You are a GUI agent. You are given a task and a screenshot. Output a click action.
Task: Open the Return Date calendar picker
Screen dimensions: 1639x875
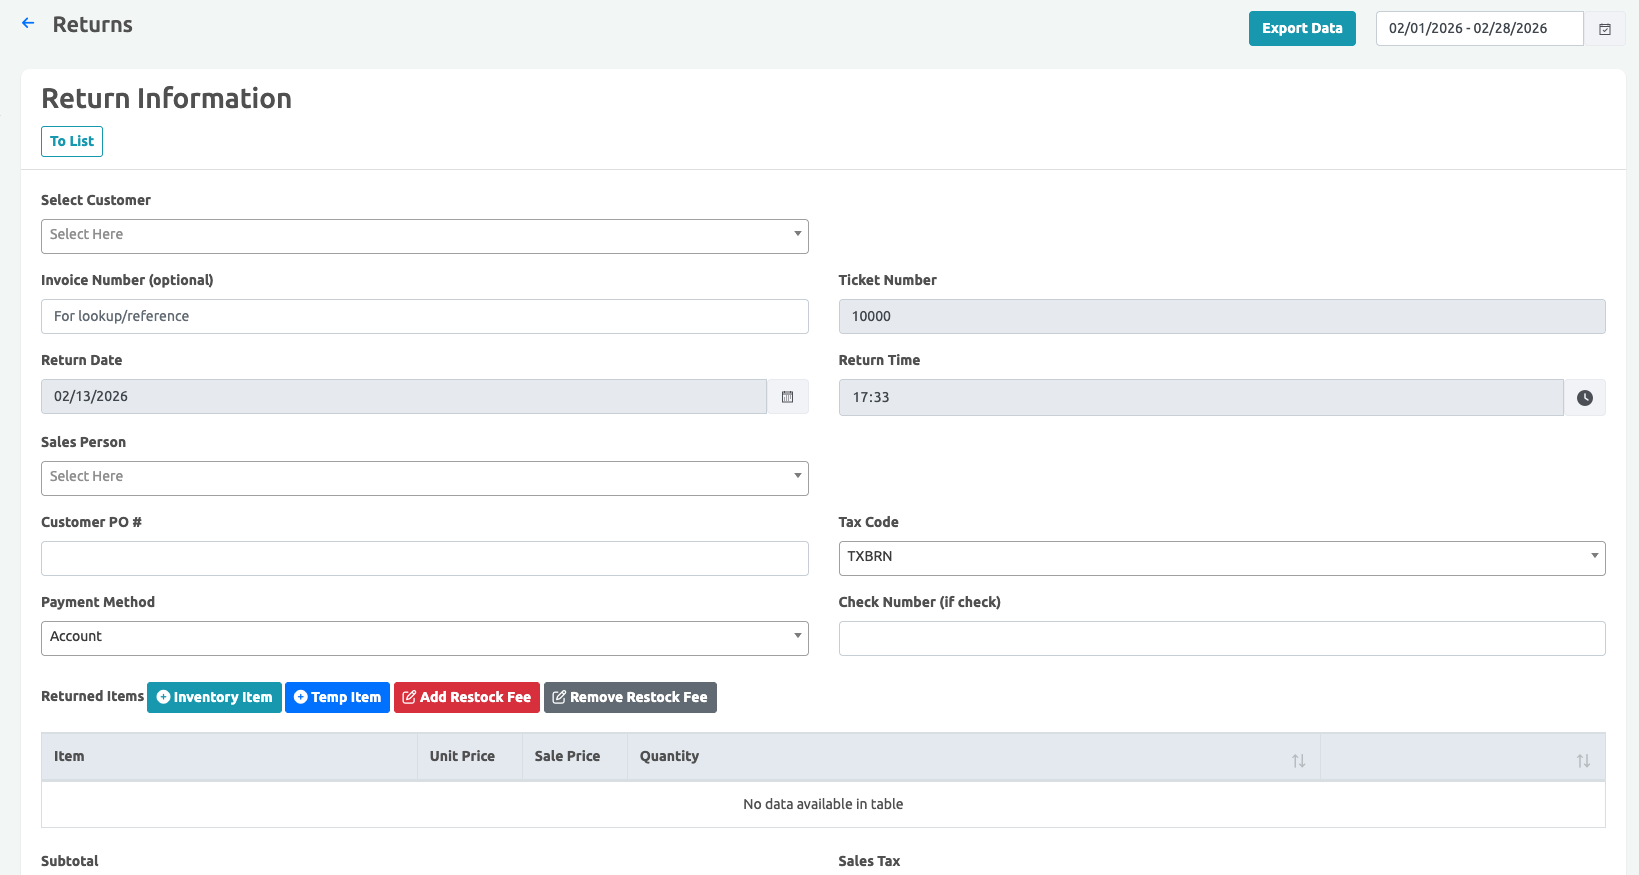787,397
